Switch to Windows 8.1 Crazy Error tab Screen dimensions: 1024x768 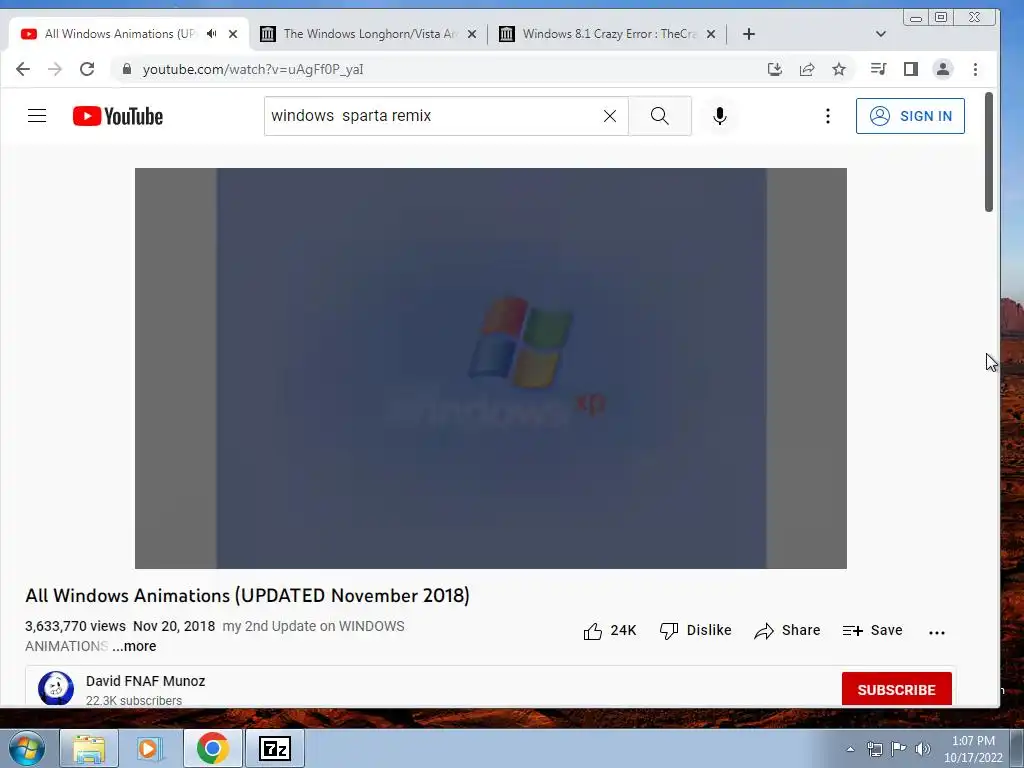tap(609, 34)
